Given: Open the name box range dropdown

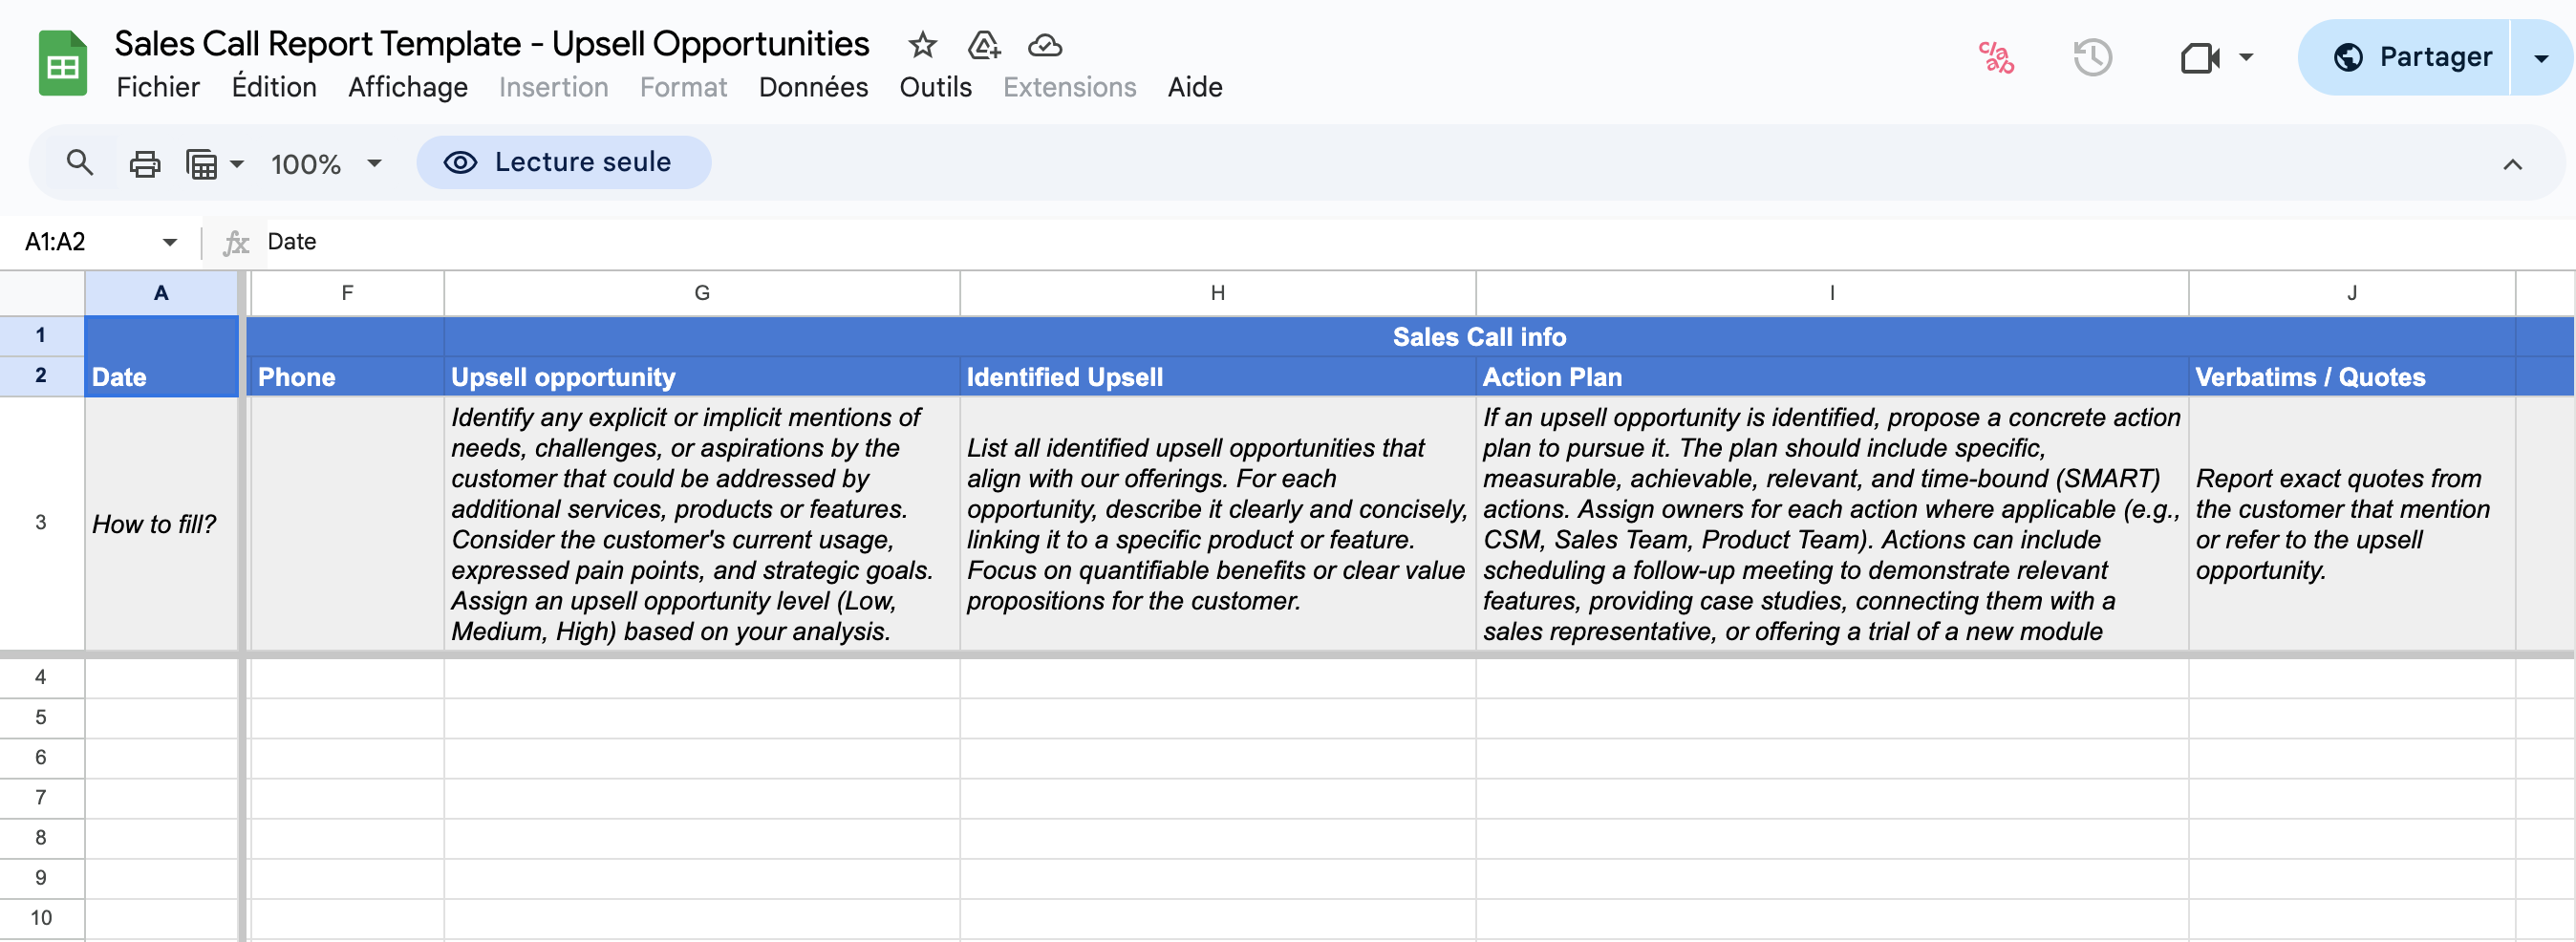Looking at the screenshot, I should 169,242.
